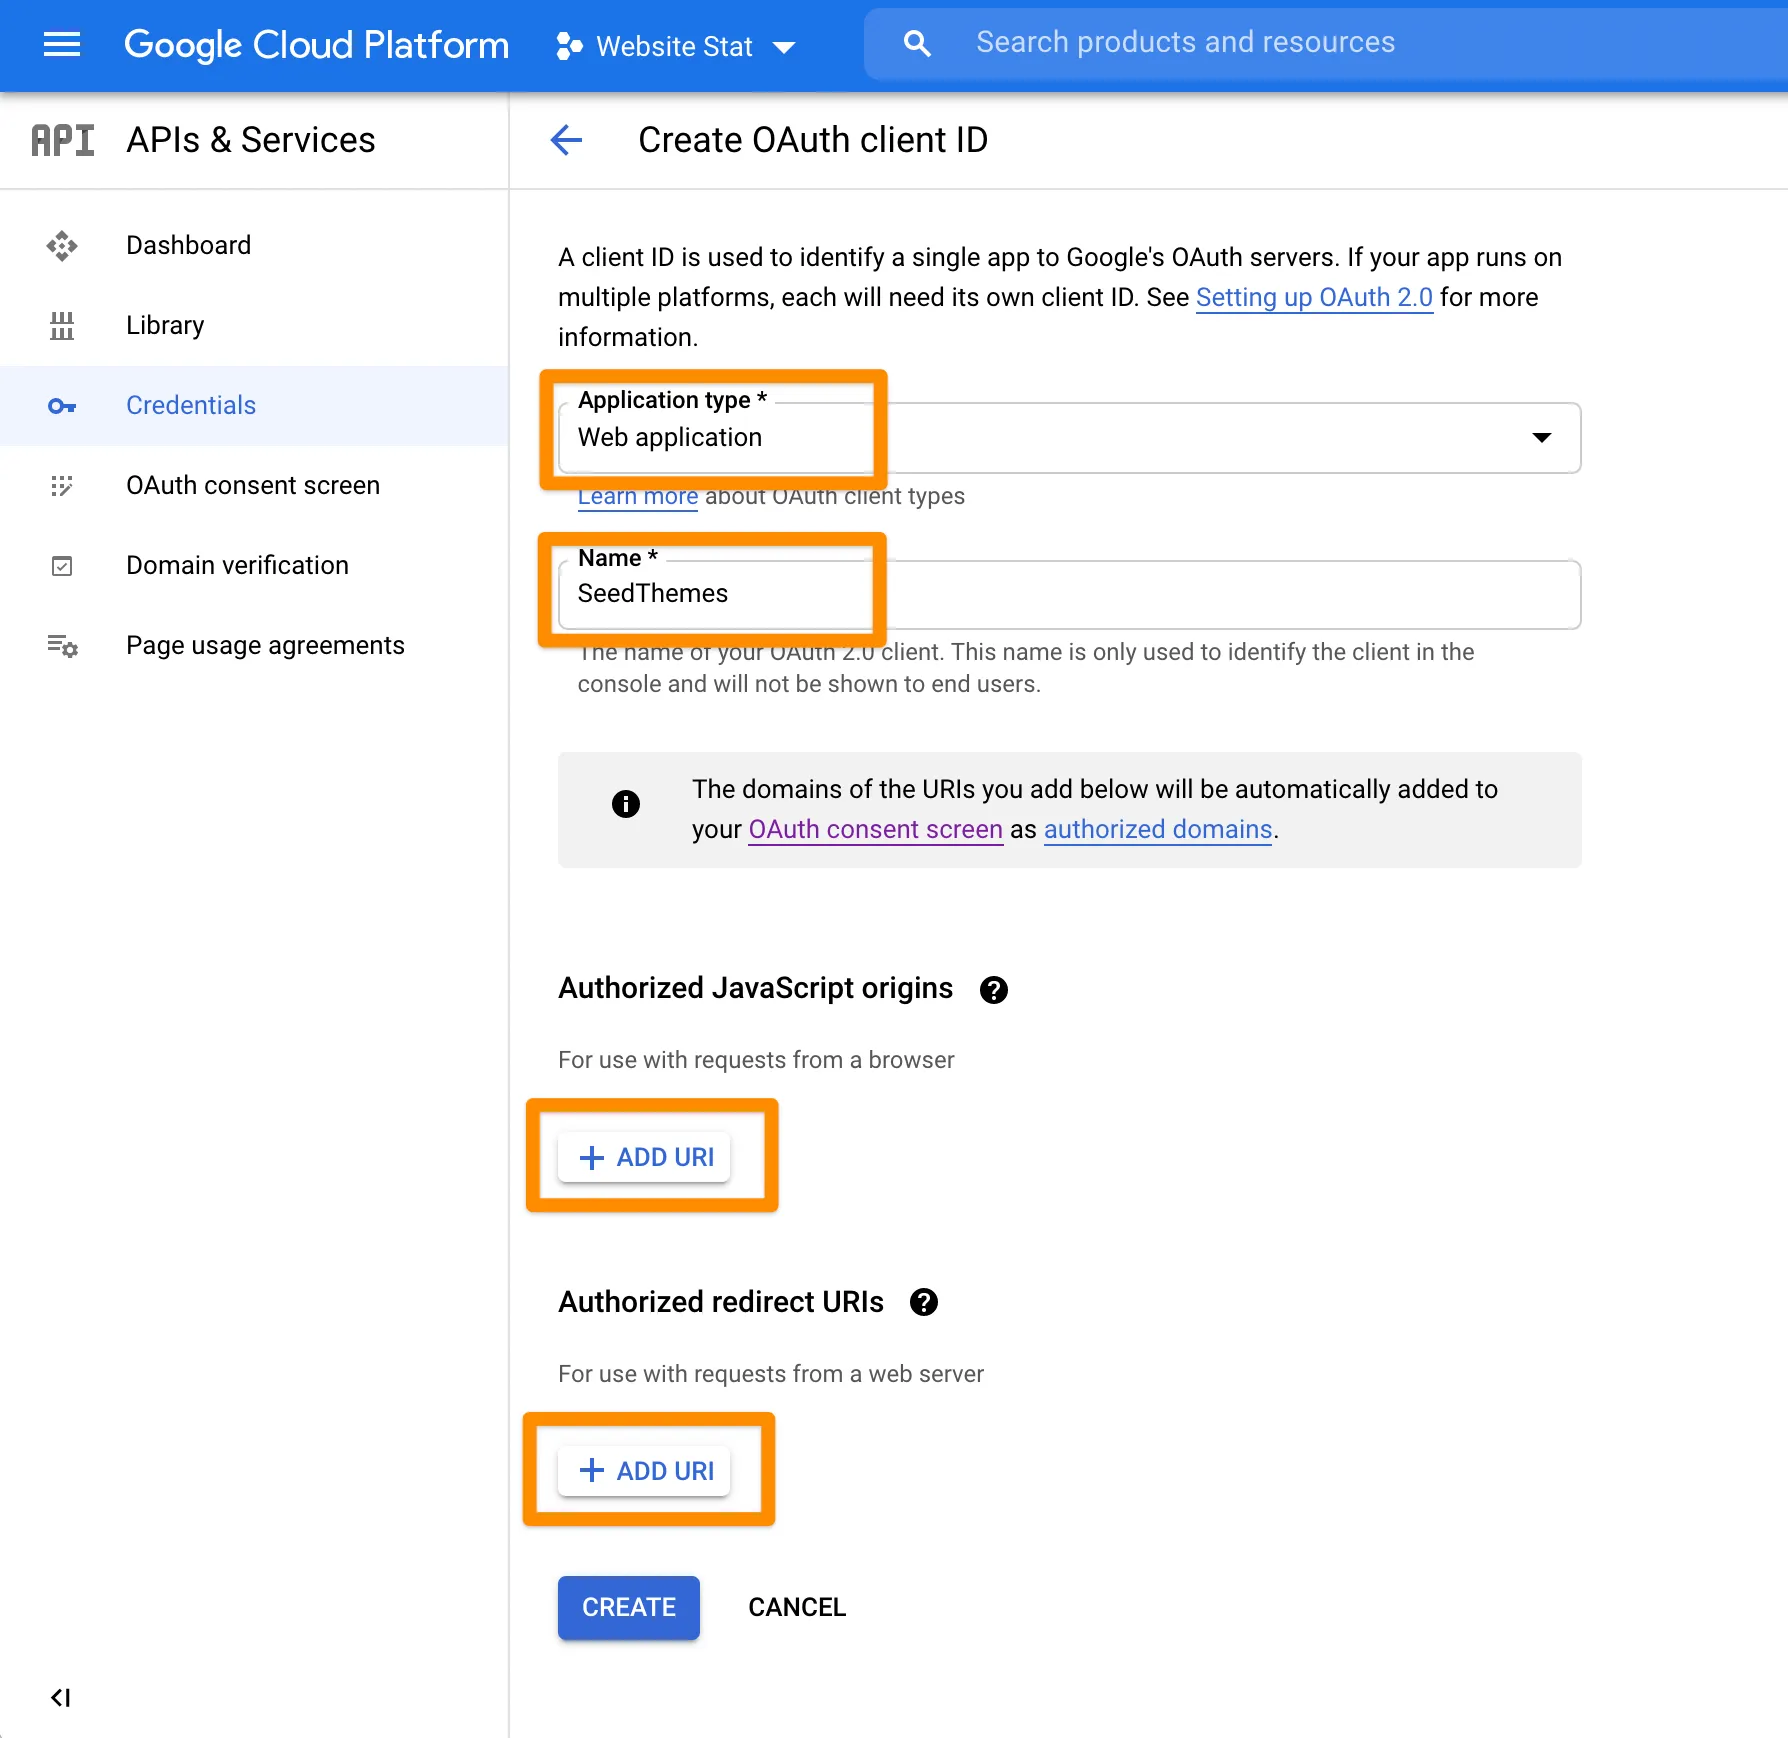Add URI under Authorized JavaScript origins
This screenshot has height=1738, width=1788.
click(645, 1157)
